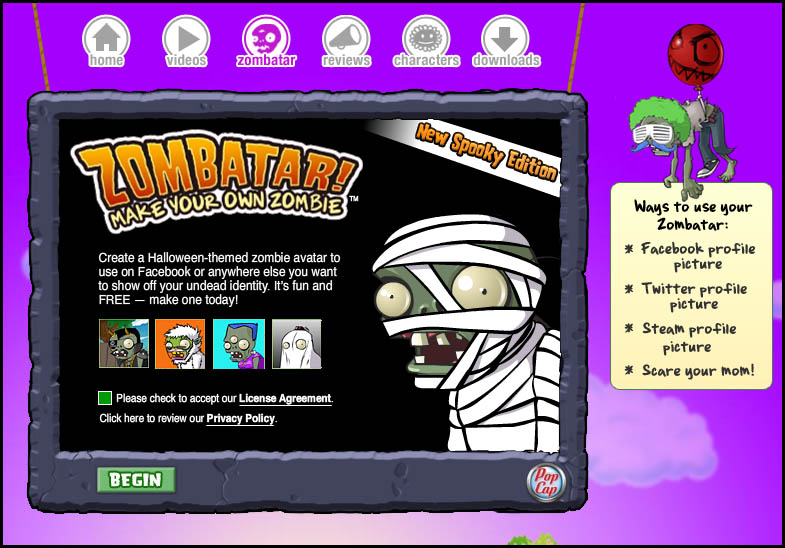Click the 'Create a Halloween-themed zombie avatar' paragraph
The width and height of the screenshot is (785, 548).
(x=219, y=279)
